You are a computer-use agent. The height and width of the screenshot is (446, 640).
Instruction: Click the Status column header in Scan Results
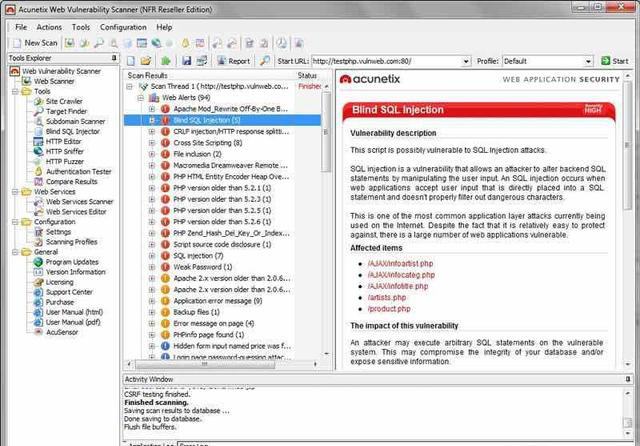(307, 75)
